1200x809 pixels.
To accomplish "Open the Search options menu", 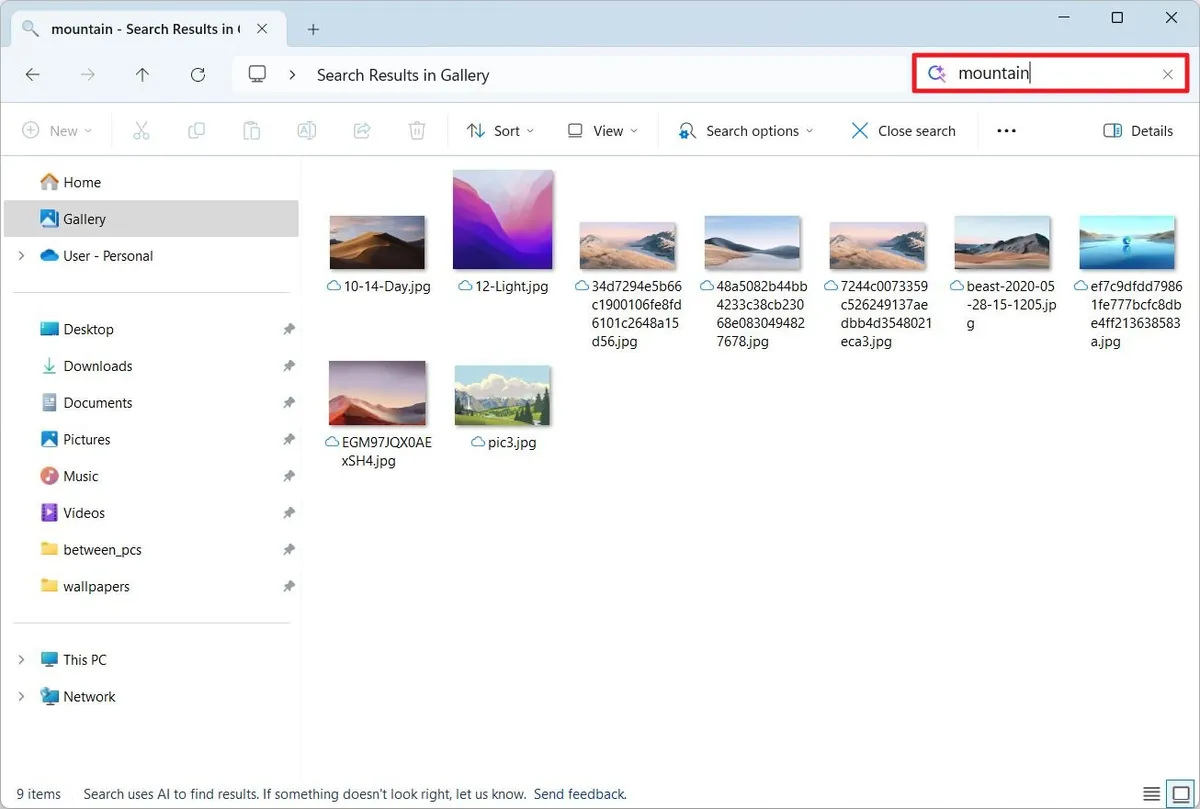I will click(744, 130).
